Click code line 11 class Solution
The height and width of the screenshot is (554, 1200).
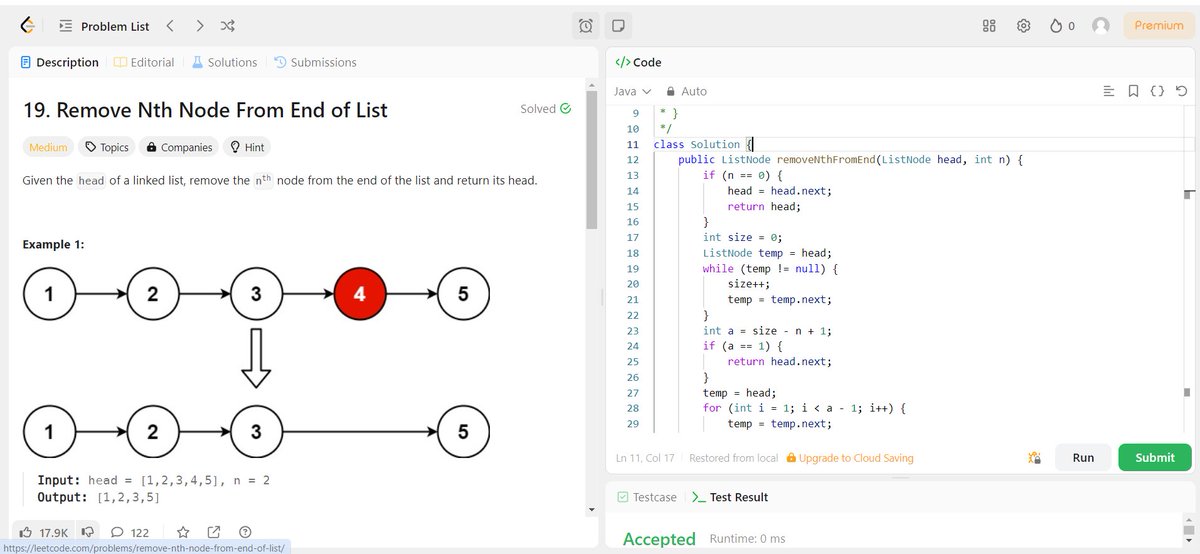click(x=702, y=144)
